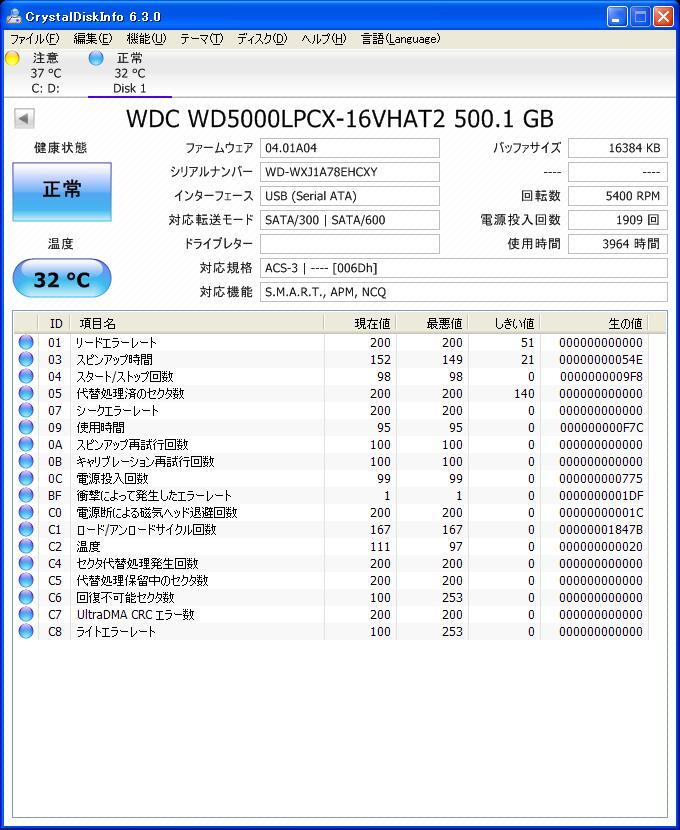Click status orb for row C5 代替処理保留中のセクタ数

pyautogui.click(x=26, y=580)
